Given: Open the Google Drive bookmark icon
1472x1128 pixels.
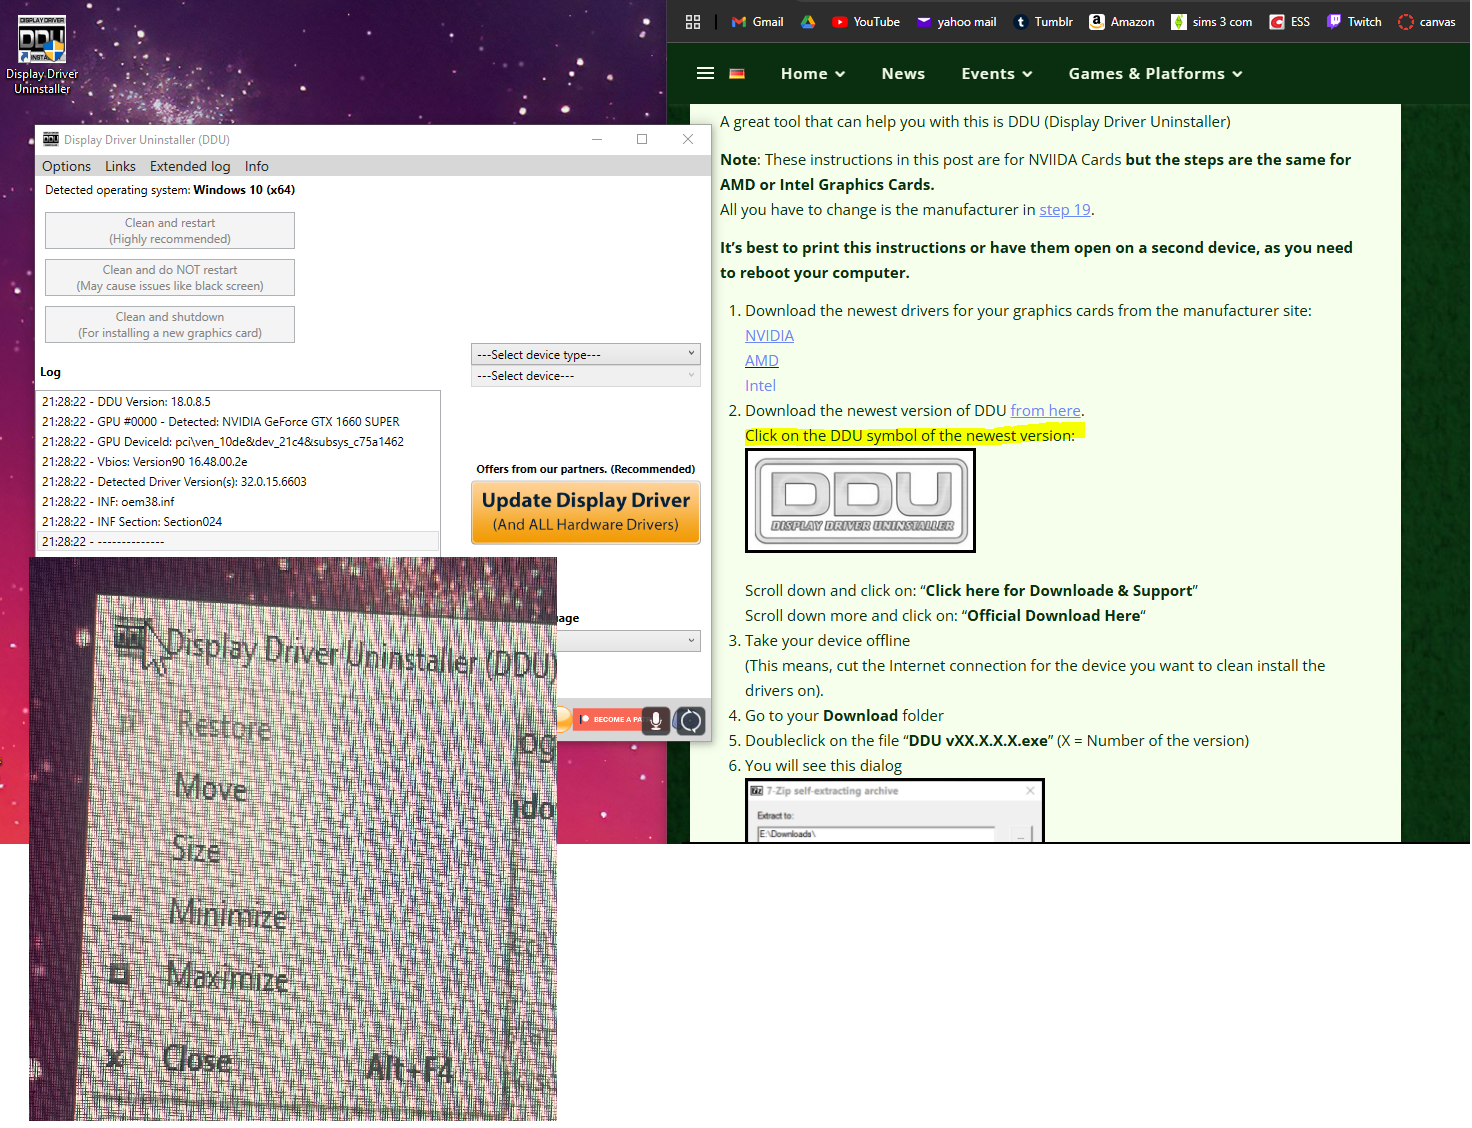Looking at the screenshot, I should [x=808, y=22].
